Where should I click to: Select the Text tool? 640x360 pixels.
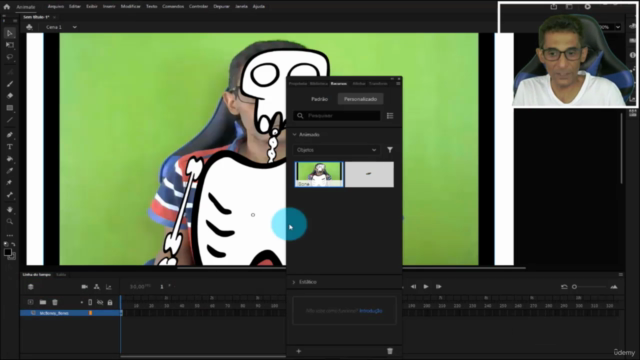[10, 147]
